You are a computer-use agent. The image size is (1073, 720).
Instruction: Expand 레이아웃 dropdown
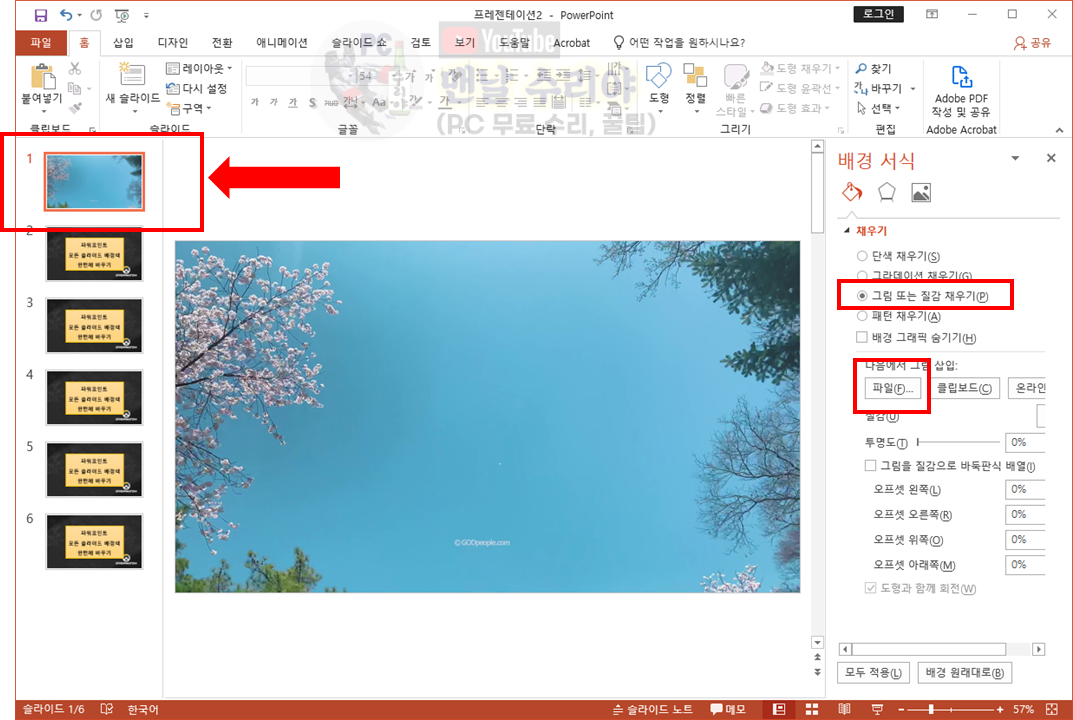pyautogui.click(x=199, y=68)
